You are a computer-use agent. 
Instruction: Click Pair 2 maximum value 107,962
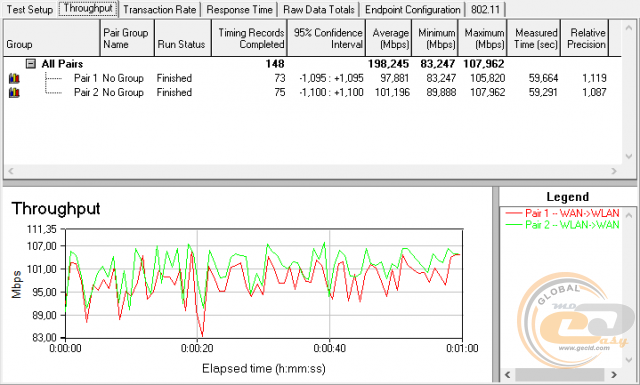(x=487, y=93)
